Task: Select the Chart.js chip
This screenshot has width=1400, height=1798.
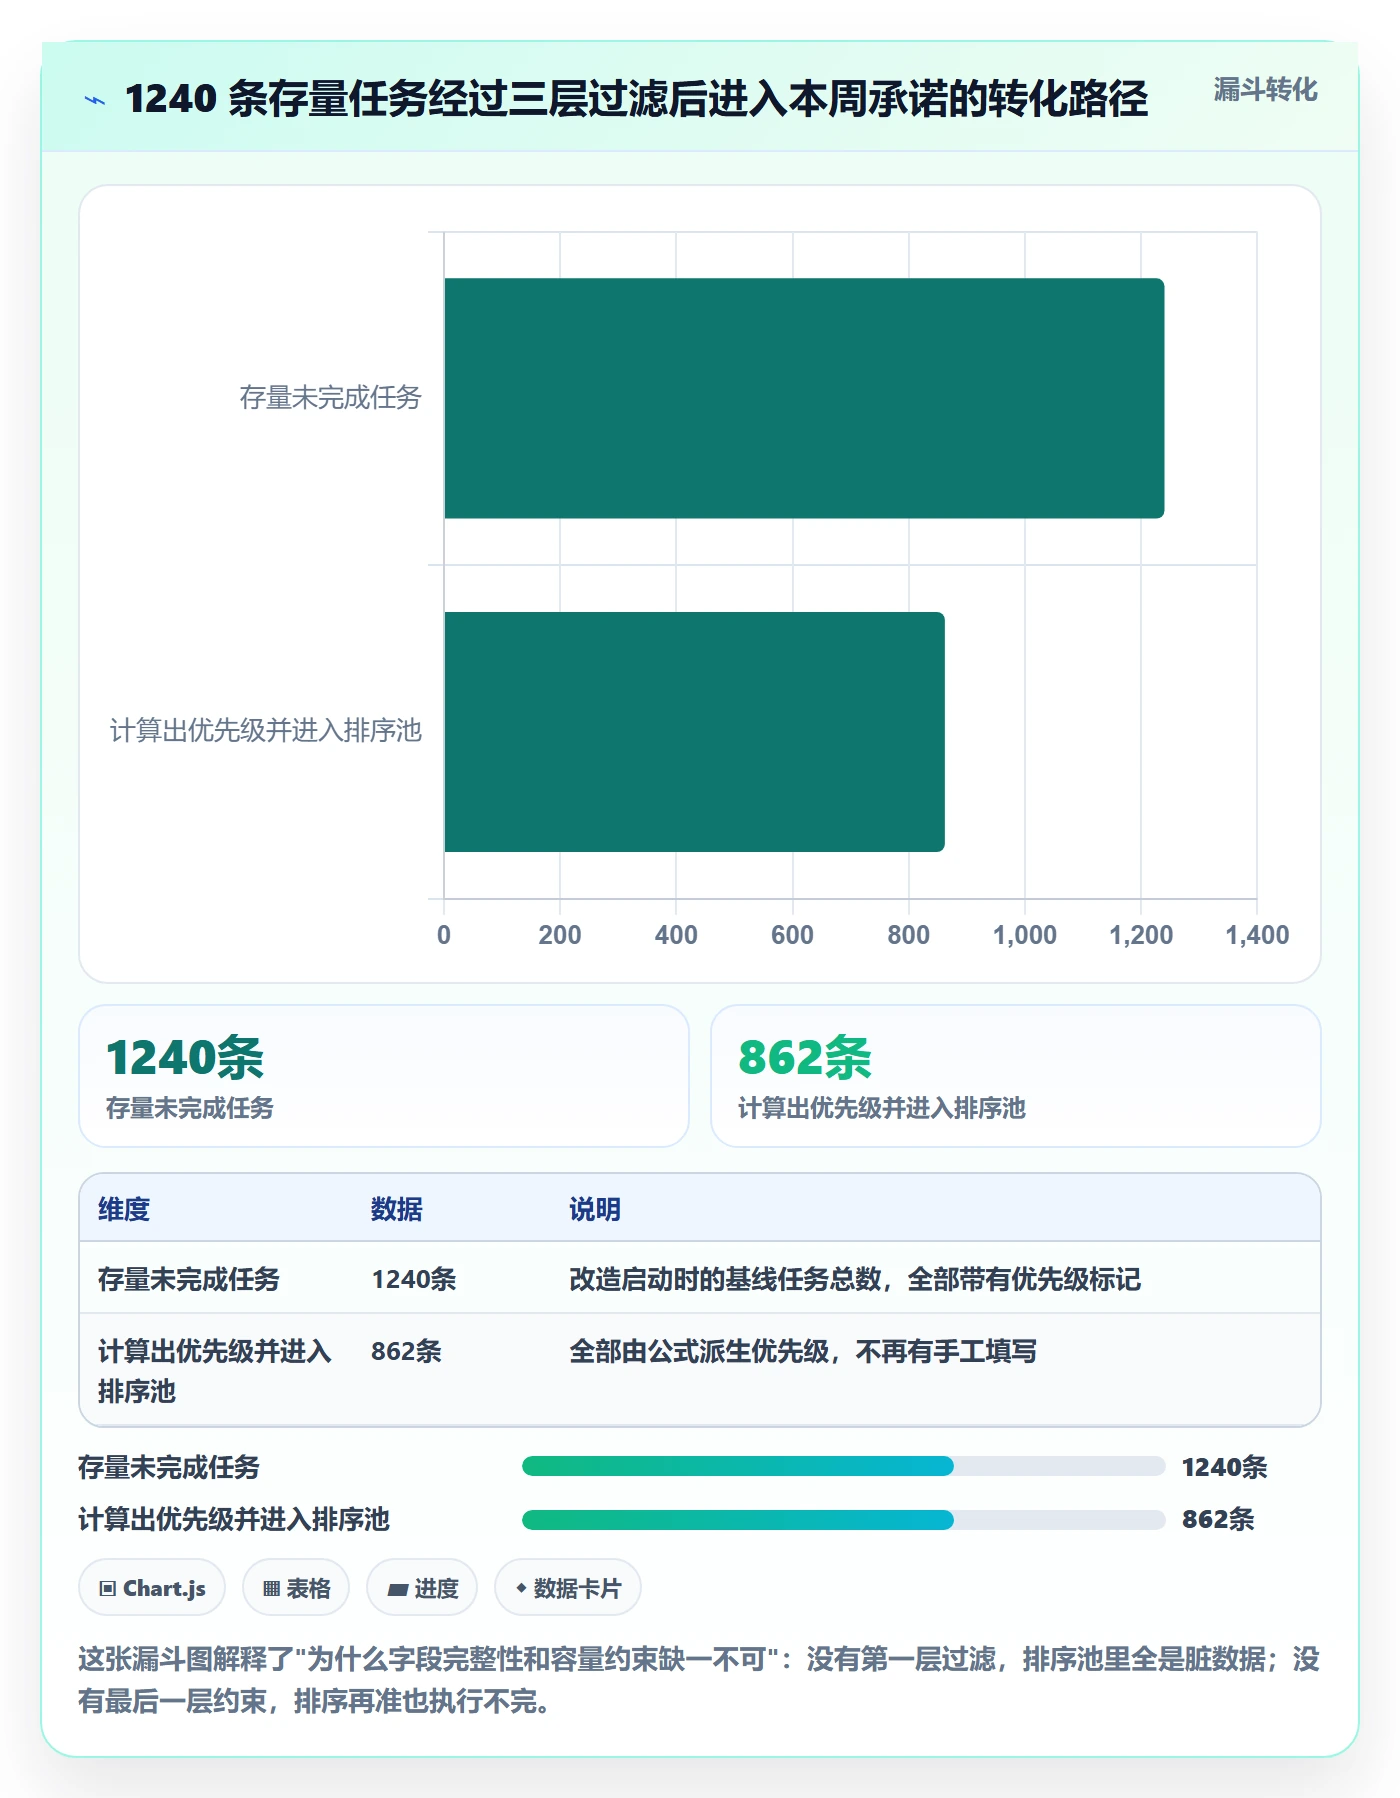Action: (152, 1588)
